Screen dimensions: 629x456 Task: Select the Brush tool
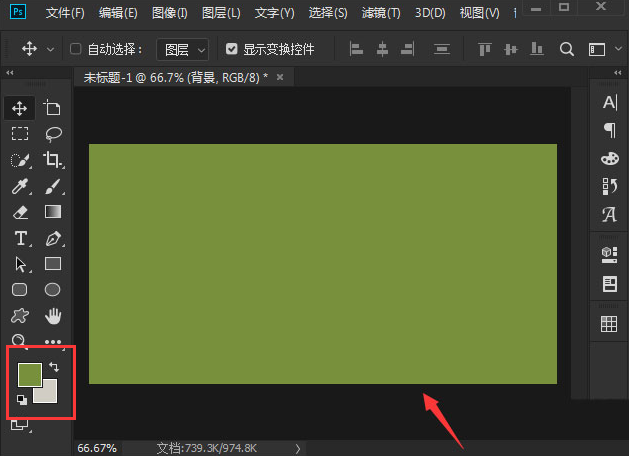click(53, 186)
